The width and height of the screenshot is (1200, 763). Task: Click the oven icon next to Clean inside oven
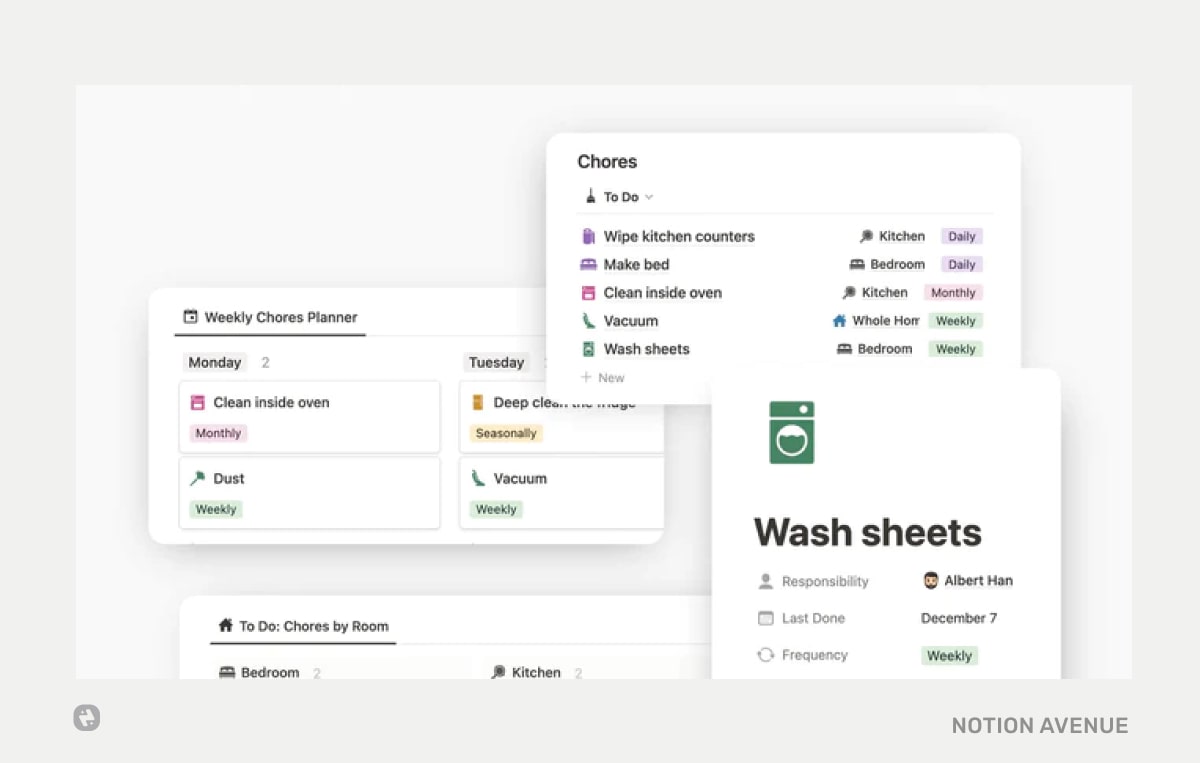coord(589,292)
